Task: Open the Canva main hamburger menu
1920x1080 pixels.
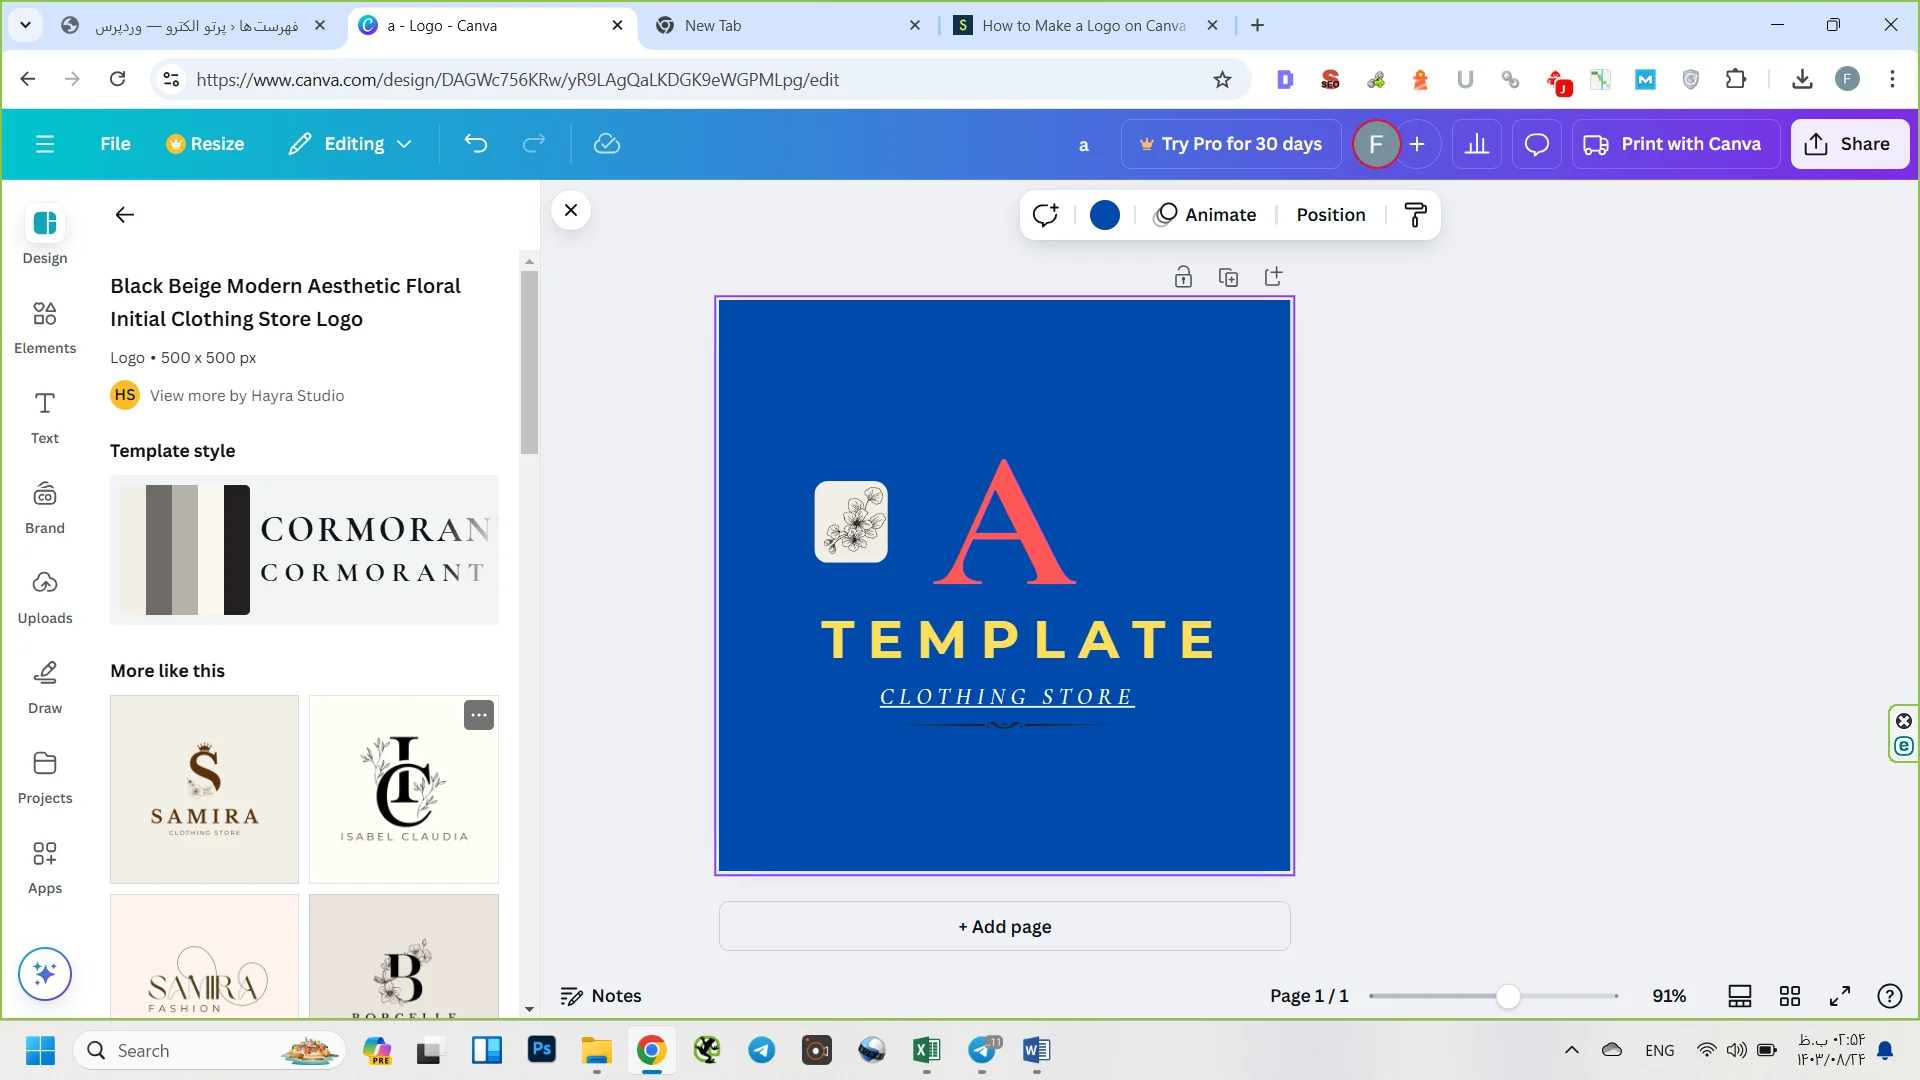Action: pyautogui.click(x=45, y=144)
